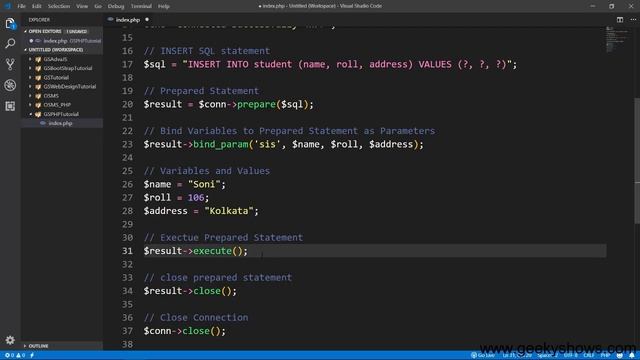Click line number 23 in gutter
The image size is (640, 360).
[x=127, y=144]
